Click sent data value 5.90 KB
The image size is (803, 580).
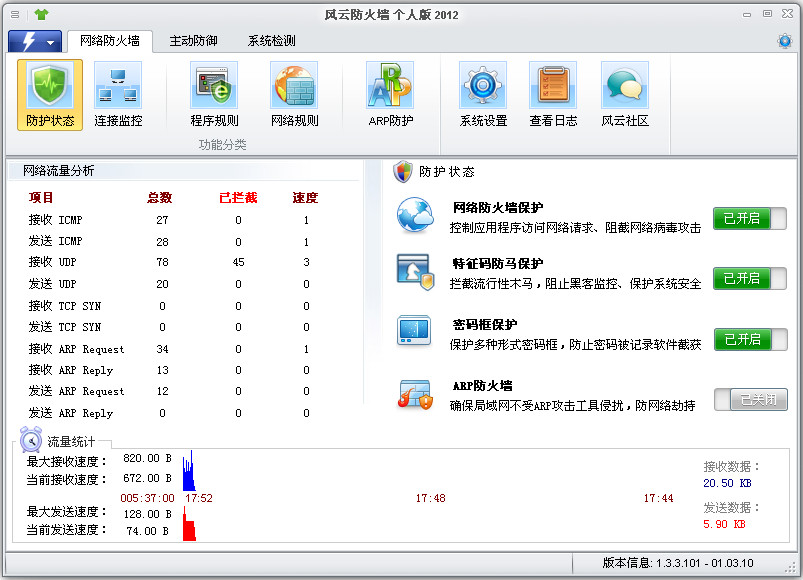[x=724, y=524]
